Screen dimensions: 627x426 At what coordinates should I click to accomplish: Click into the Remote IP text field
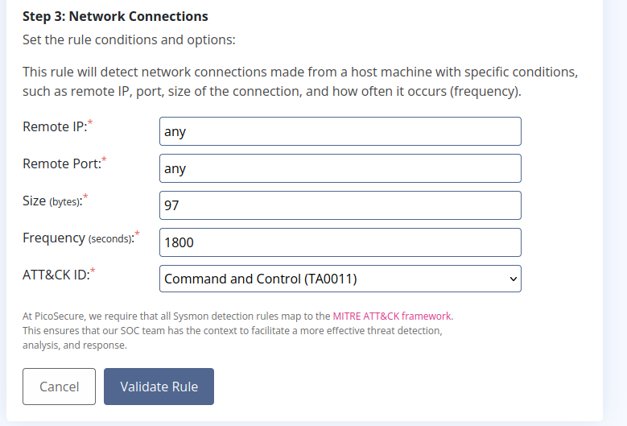click(x=340, y=131)
